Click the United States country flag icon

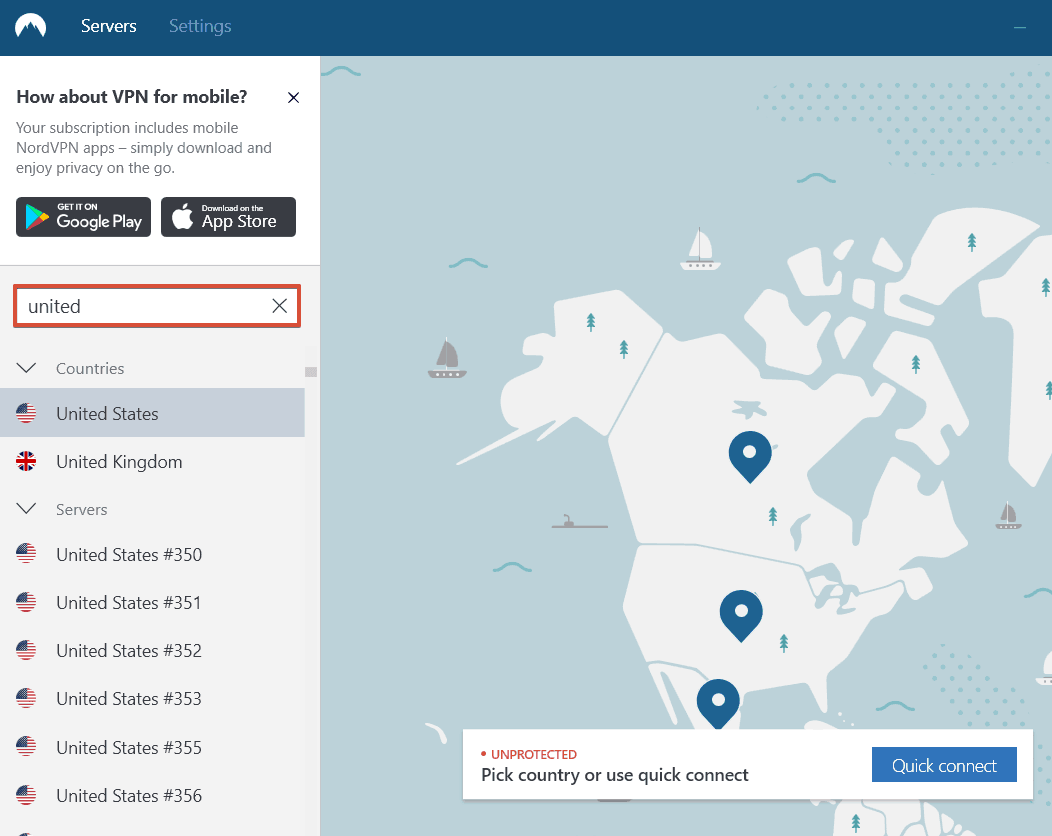(x=26, y=413)
